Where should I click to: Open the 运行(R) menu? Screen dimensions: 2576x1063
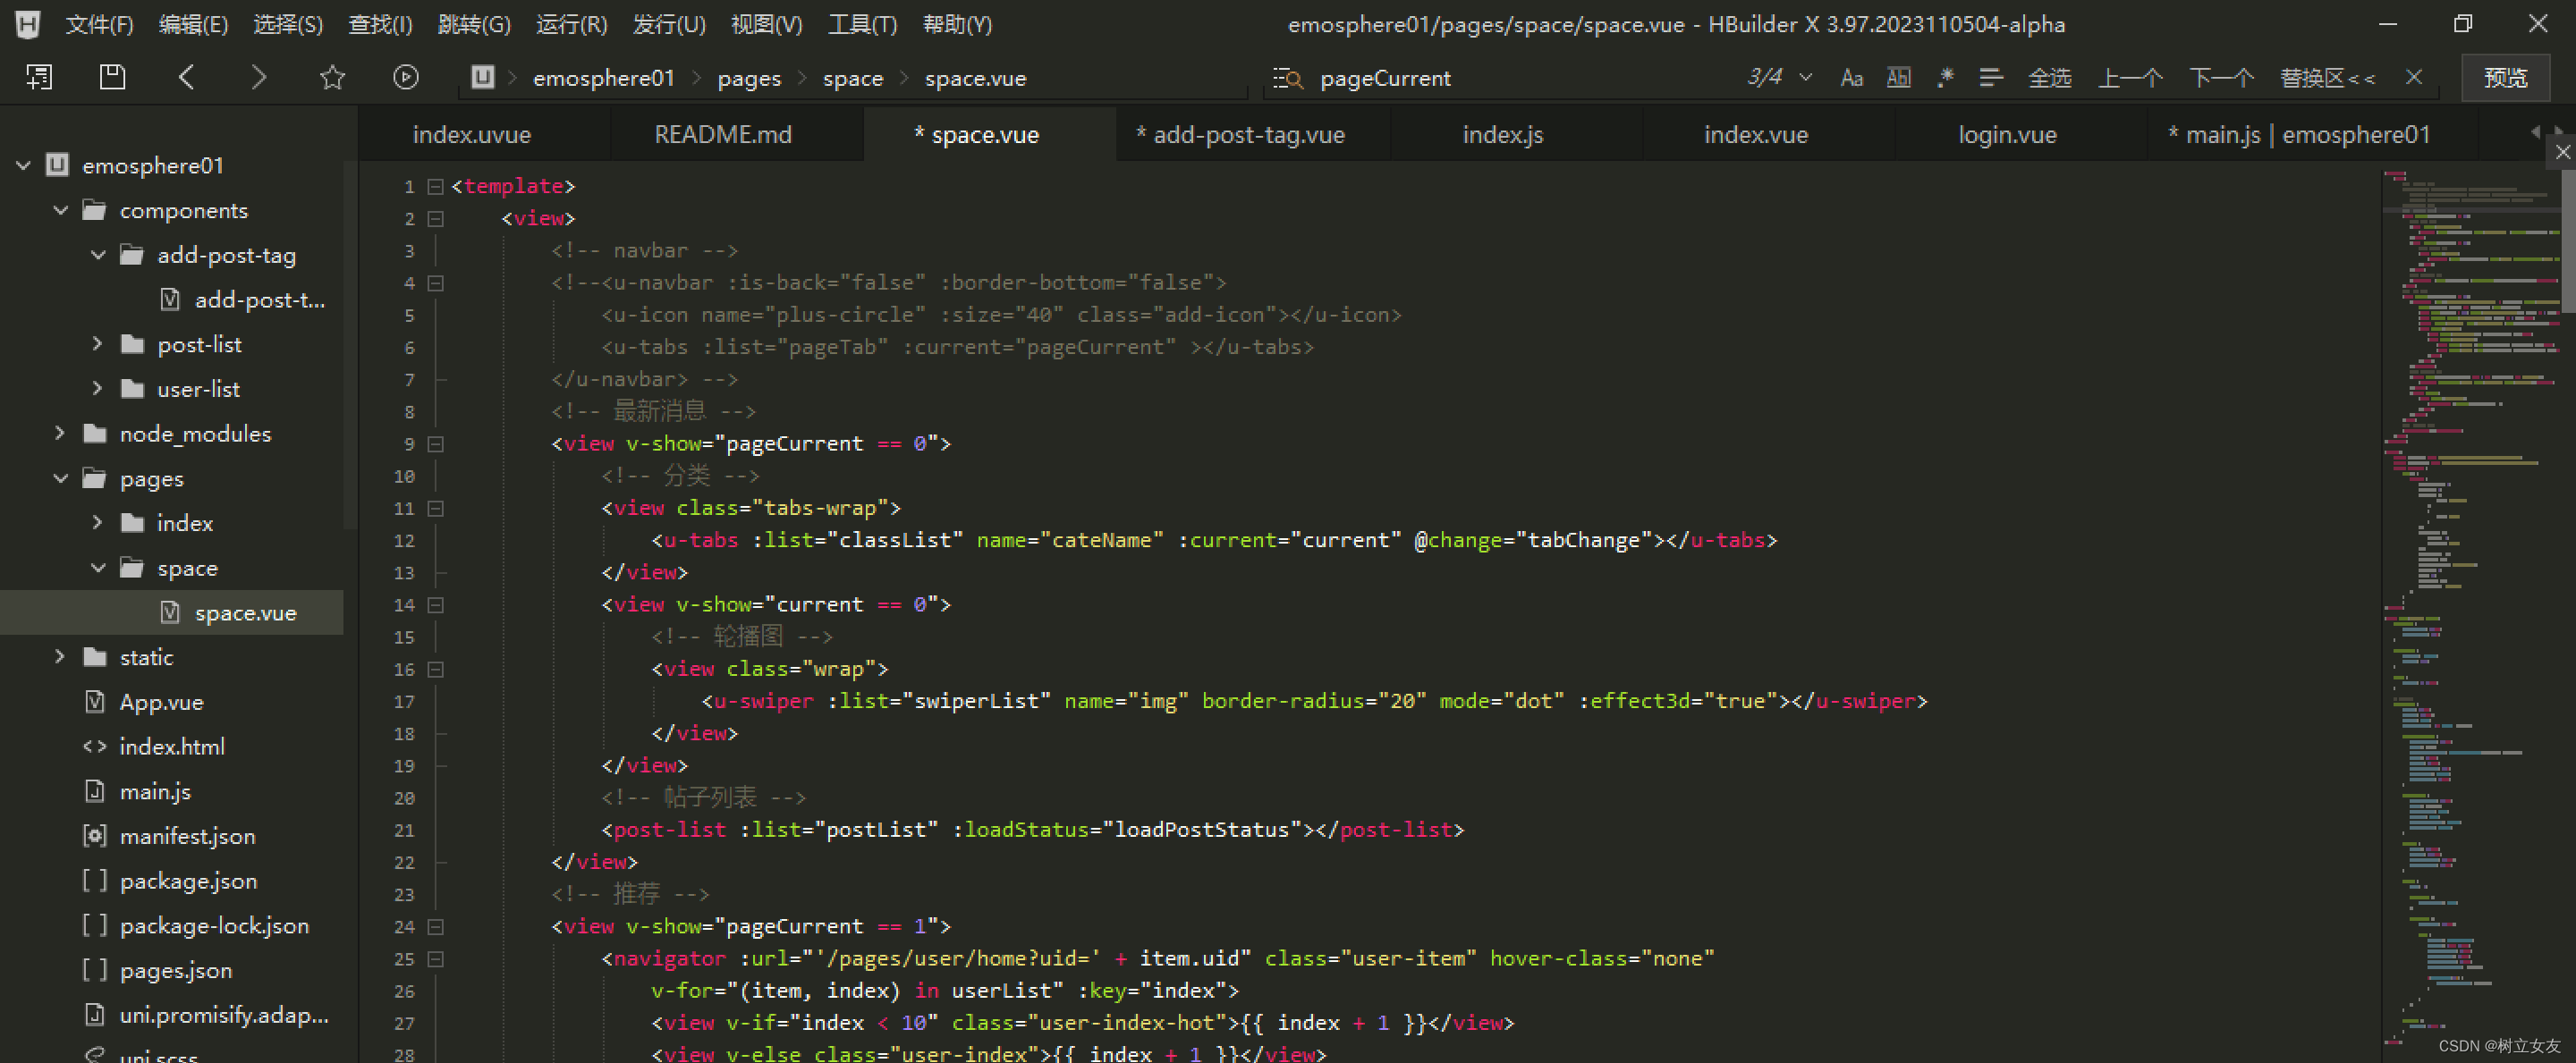click(x=571, y=24)
